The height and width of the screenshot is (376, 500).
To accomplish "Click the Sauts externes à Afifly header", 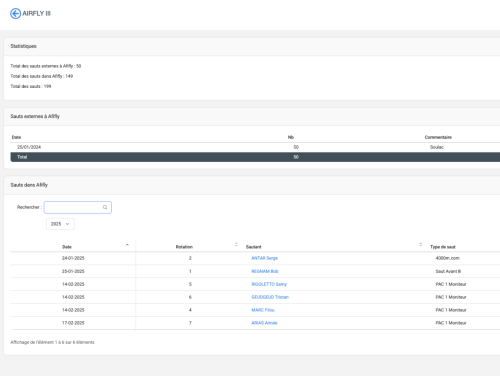I will [252, 116].
